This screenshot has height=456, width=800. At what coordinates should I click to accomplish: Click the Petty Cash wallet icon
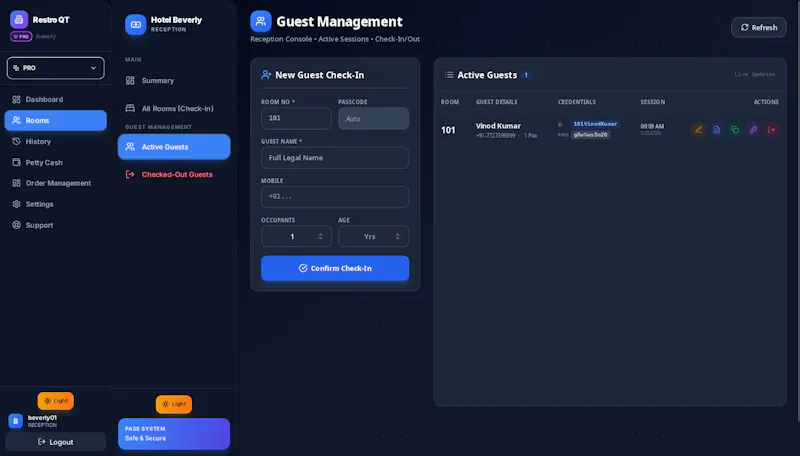point(16,162)
